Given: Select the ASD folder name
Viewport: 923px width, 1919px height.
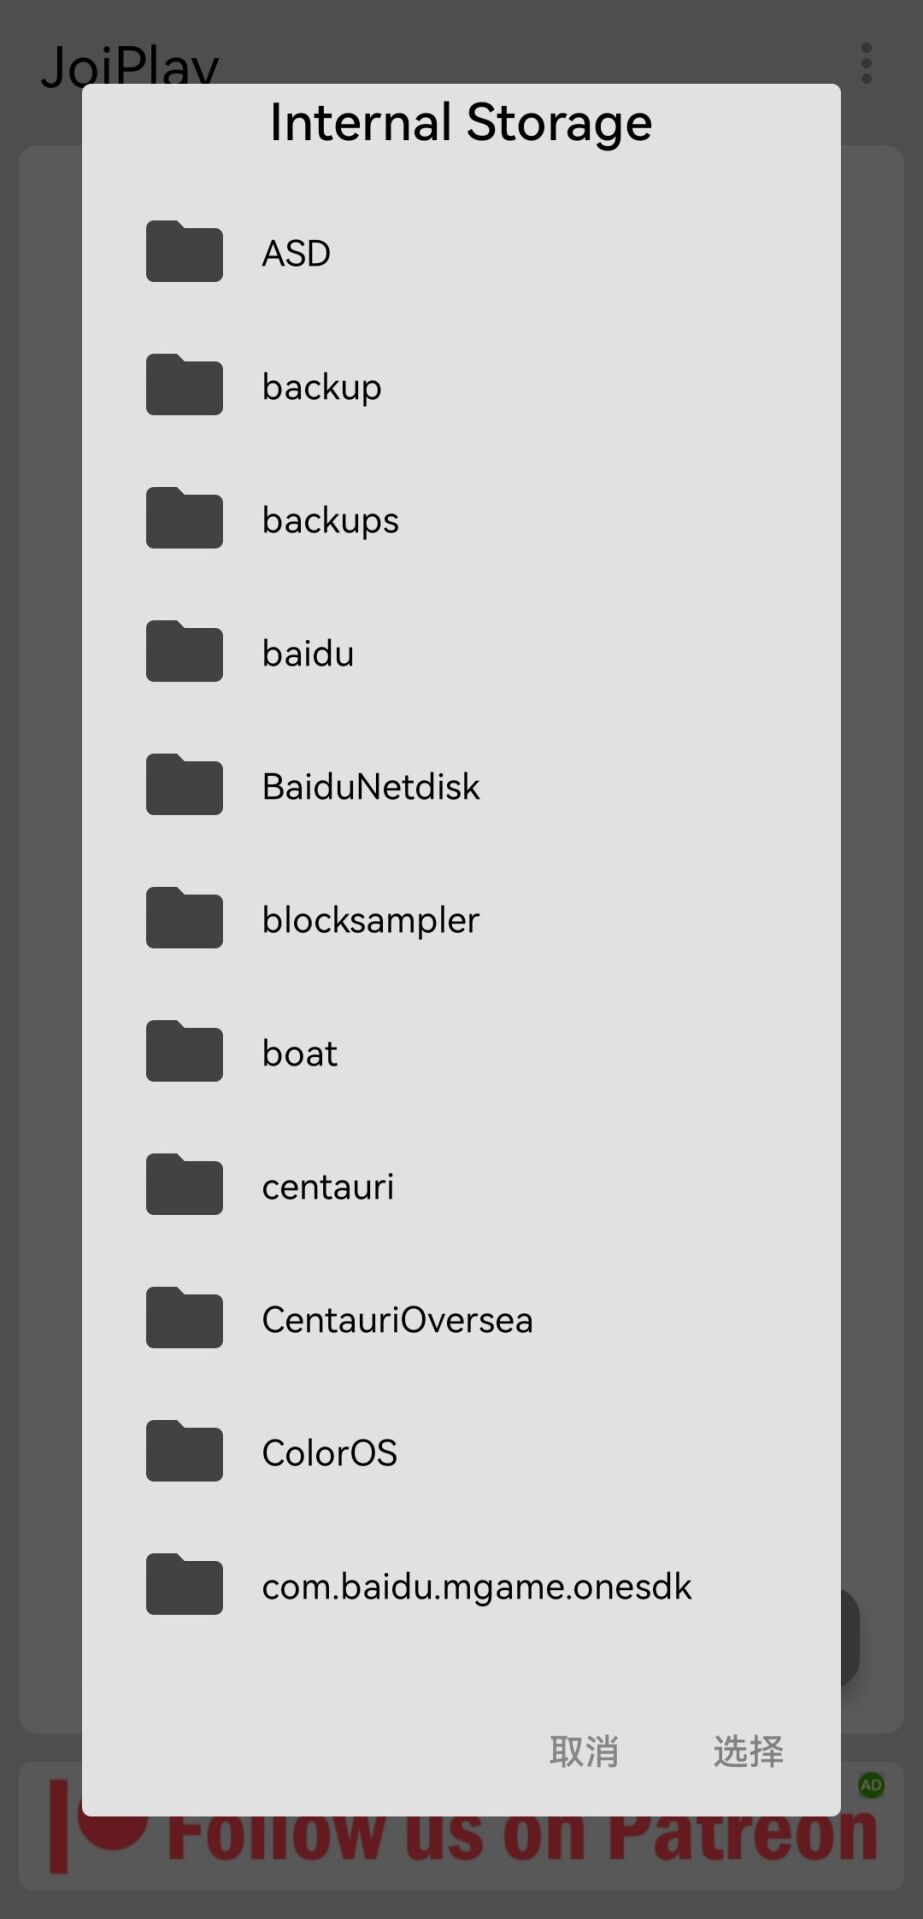Looking at the screenshot, I should pos(296,254).
